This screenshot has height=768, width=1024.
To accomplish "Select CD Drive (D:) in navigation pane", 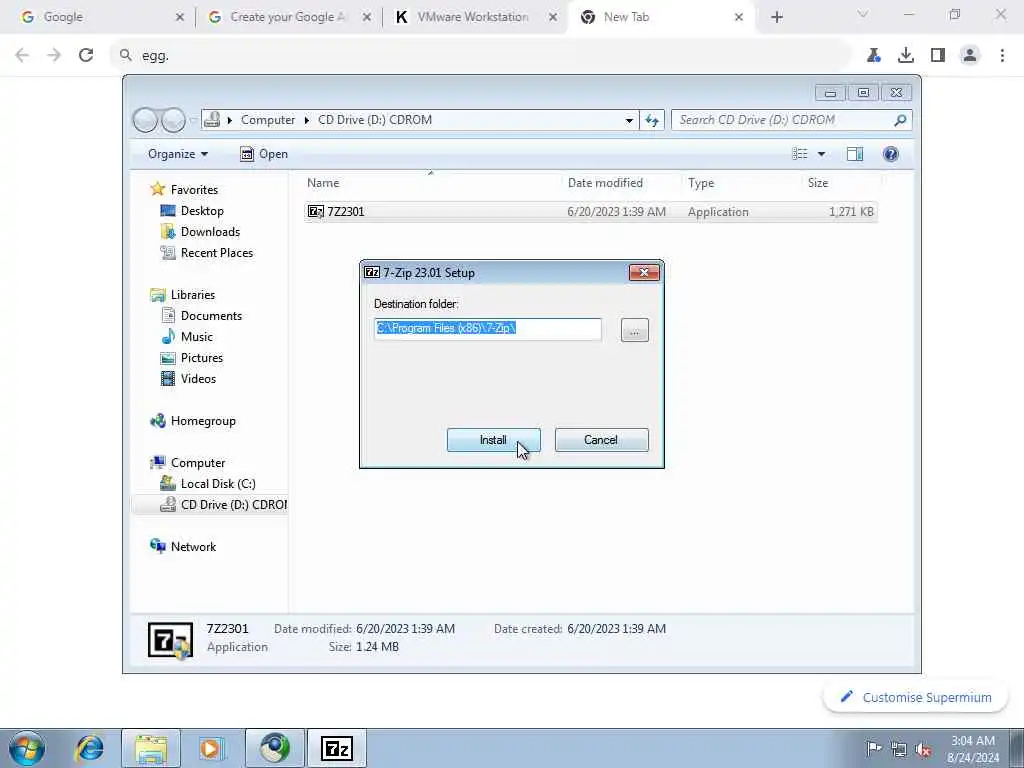I will (x=209, y=505).
